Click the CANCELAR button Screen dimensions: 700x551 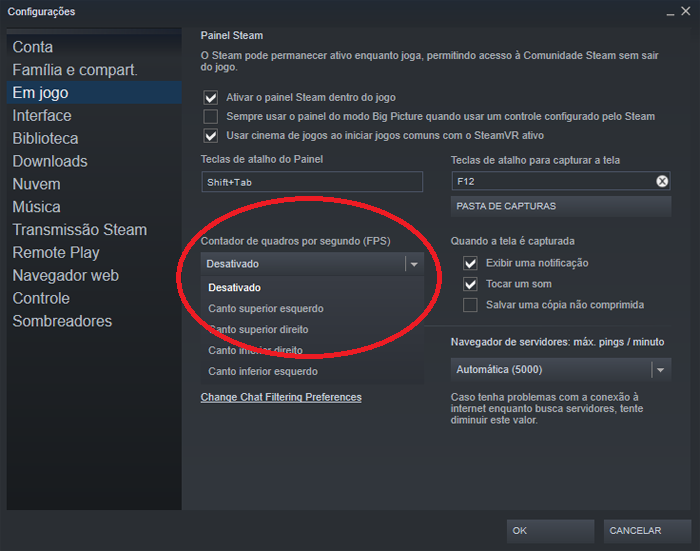647,531
